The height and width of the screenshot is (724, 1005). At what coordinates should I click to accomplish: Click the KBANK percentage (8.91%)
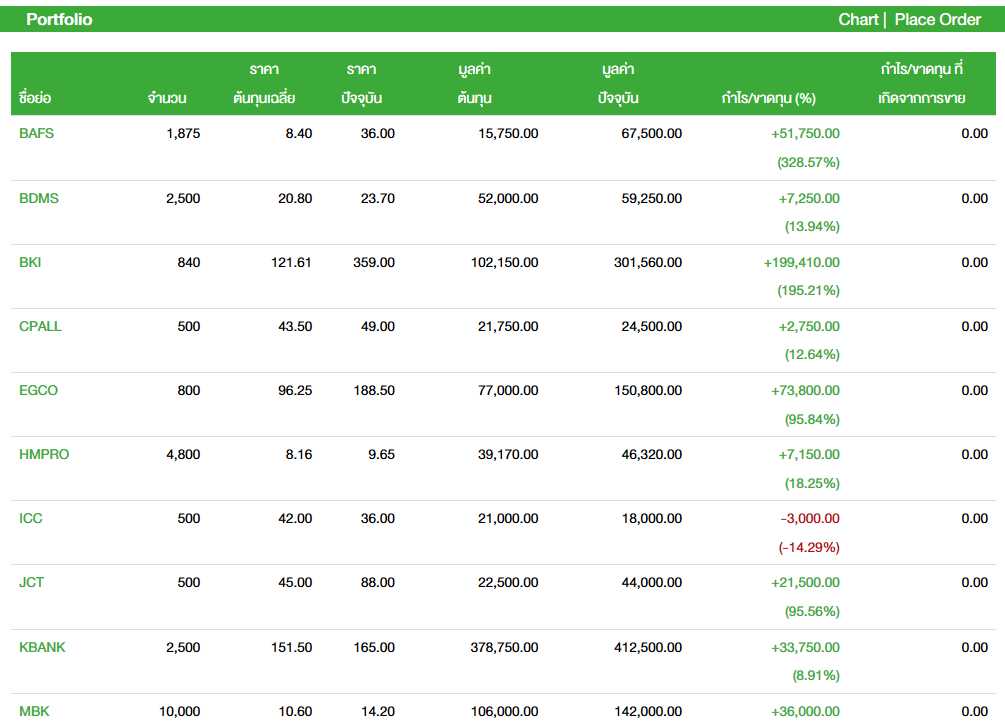tap(816, 675)
